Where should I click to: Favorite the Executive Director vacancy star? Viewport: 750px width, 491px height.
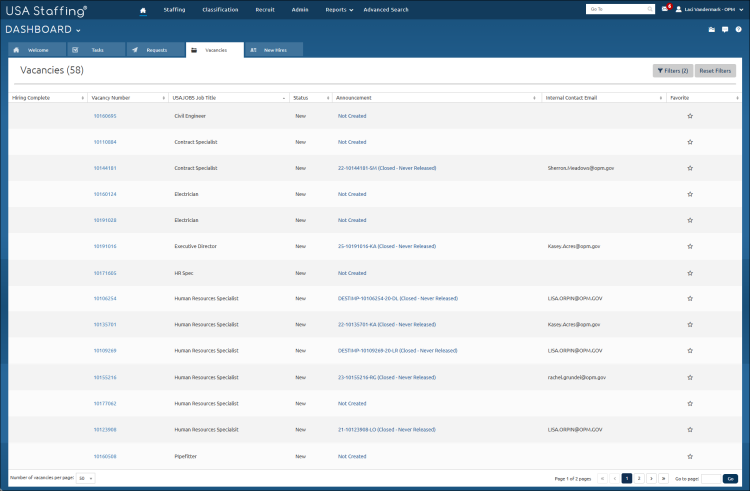point(690,247)
